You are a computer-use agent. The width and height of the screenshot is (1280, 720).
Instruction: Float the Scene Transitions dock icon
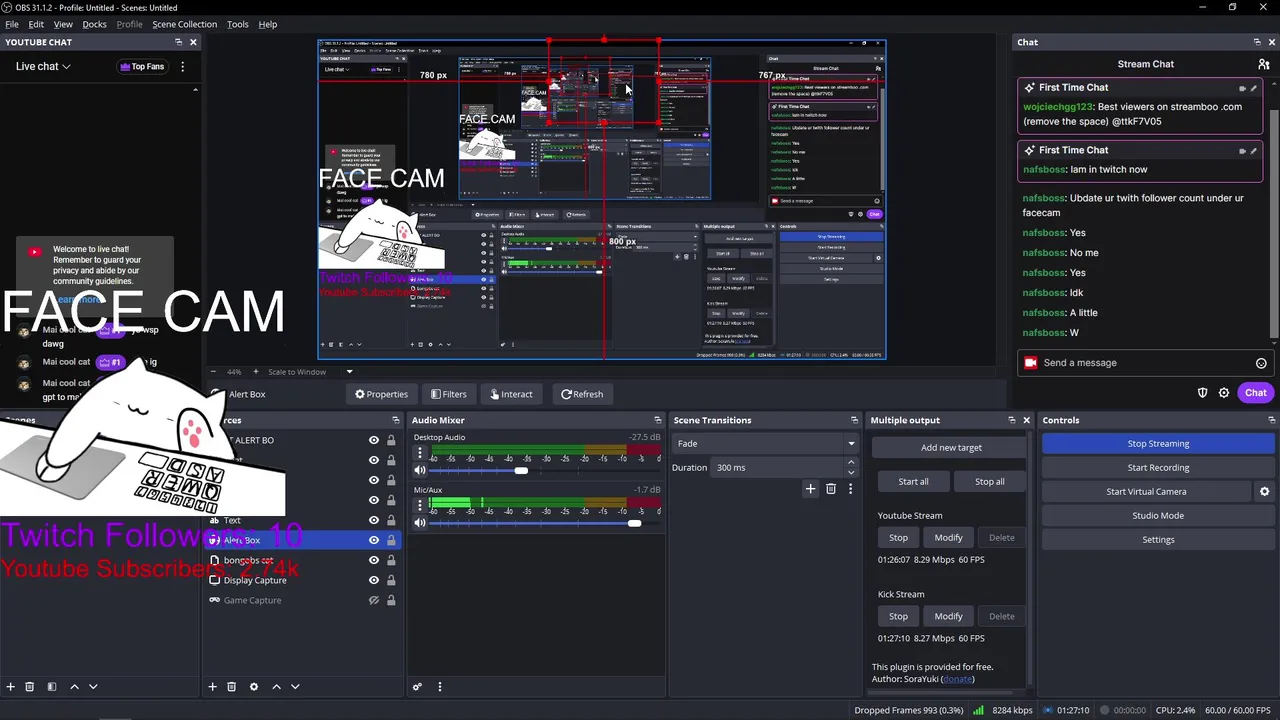pyautogui.click(x=854, y=420)
